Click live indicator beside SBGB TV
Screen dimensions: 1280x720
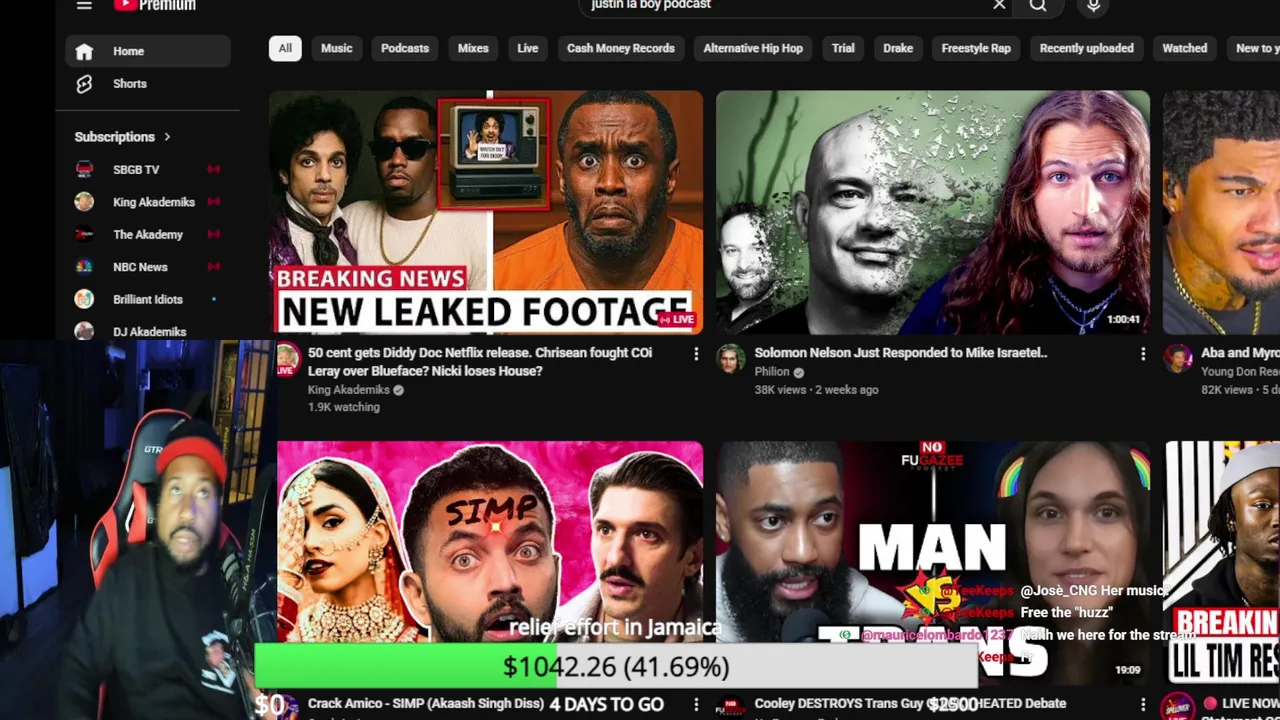(x=213, y=170)
